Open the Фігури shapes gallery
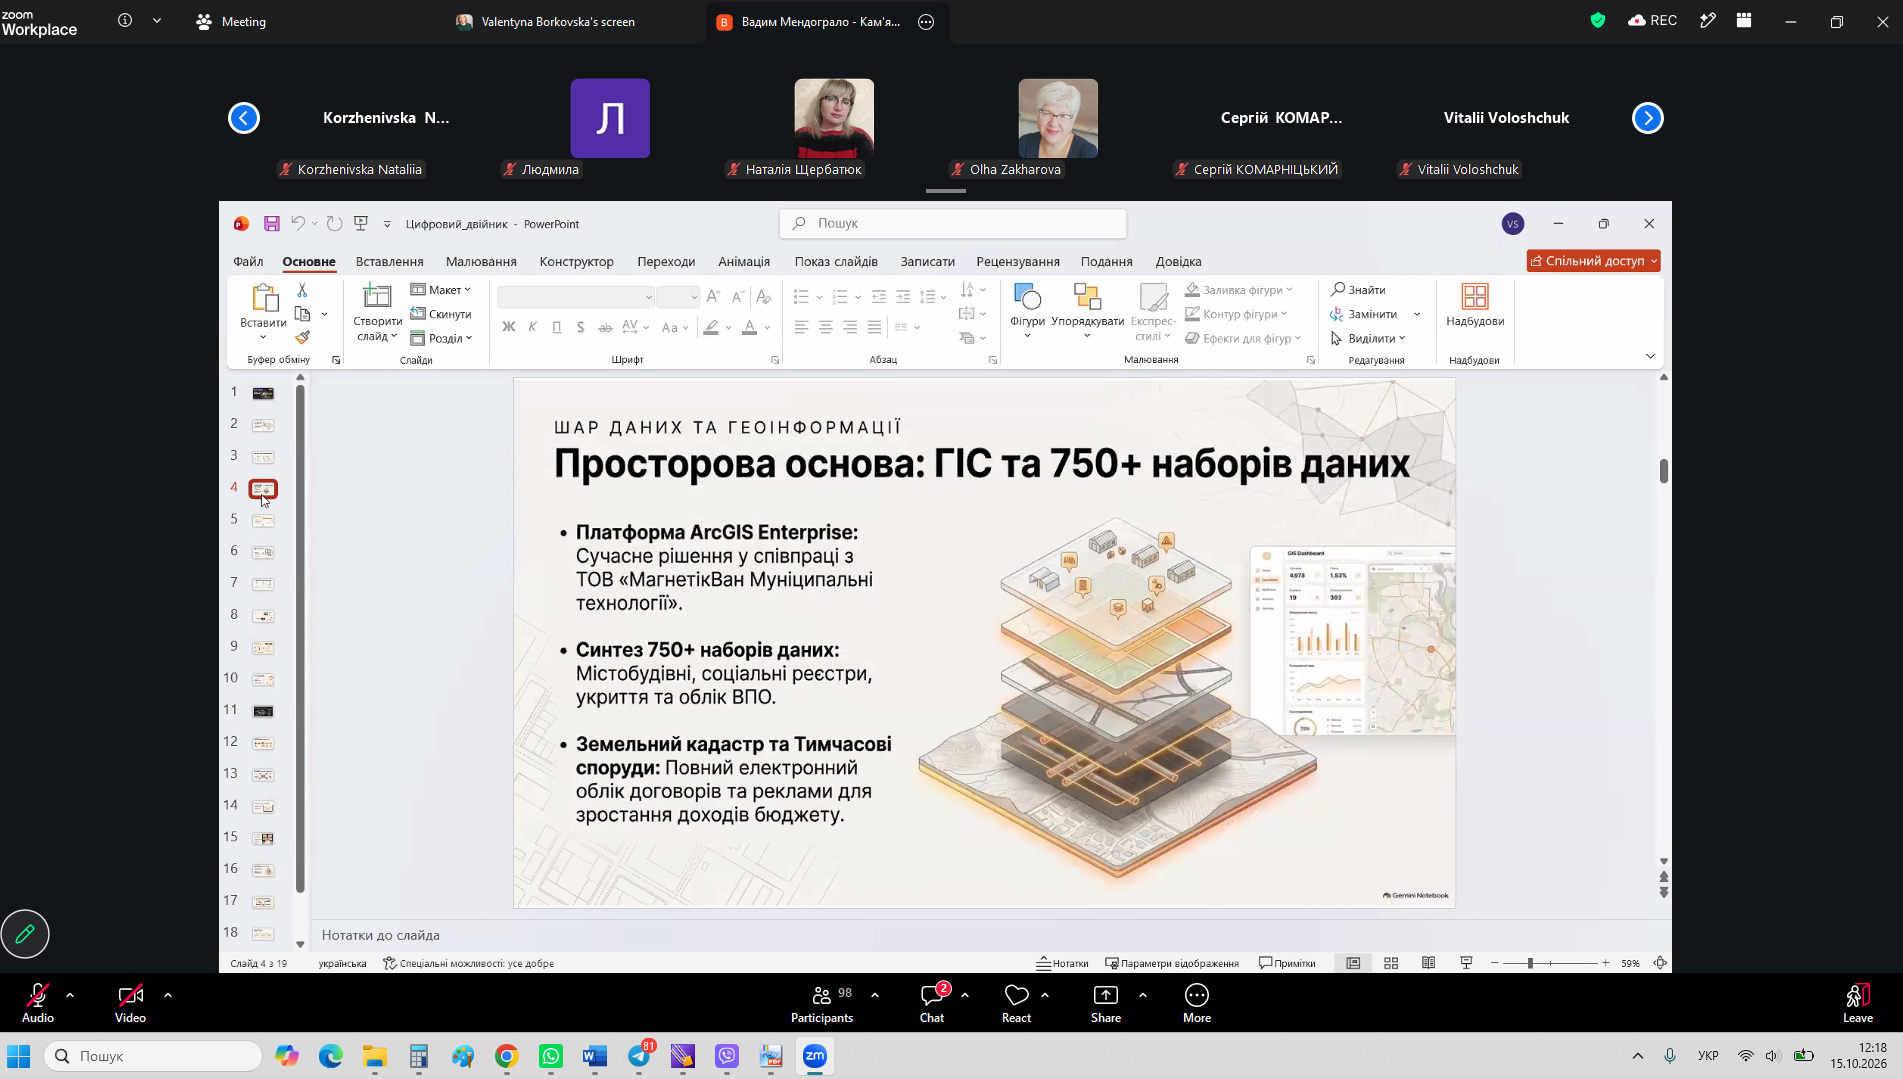 pyautogui.click(x=1027, y=310)
